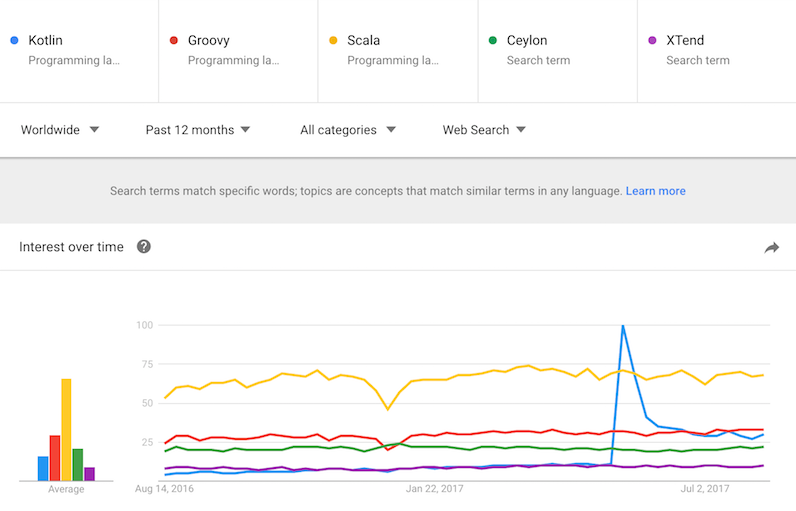Select the Scala search term card
Screen dimensions: 796x511
coord(398,50)
